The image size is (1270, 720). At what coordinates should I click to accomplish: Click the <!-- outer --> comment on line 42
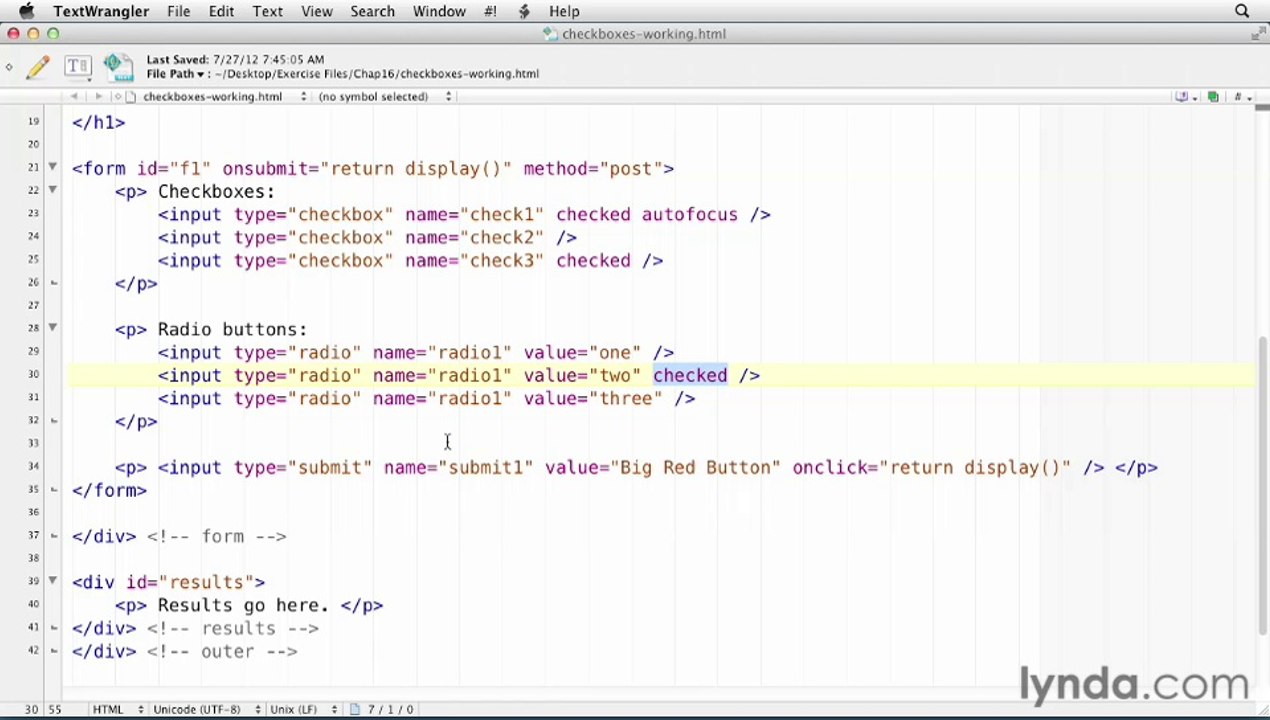tap(222, 651)
